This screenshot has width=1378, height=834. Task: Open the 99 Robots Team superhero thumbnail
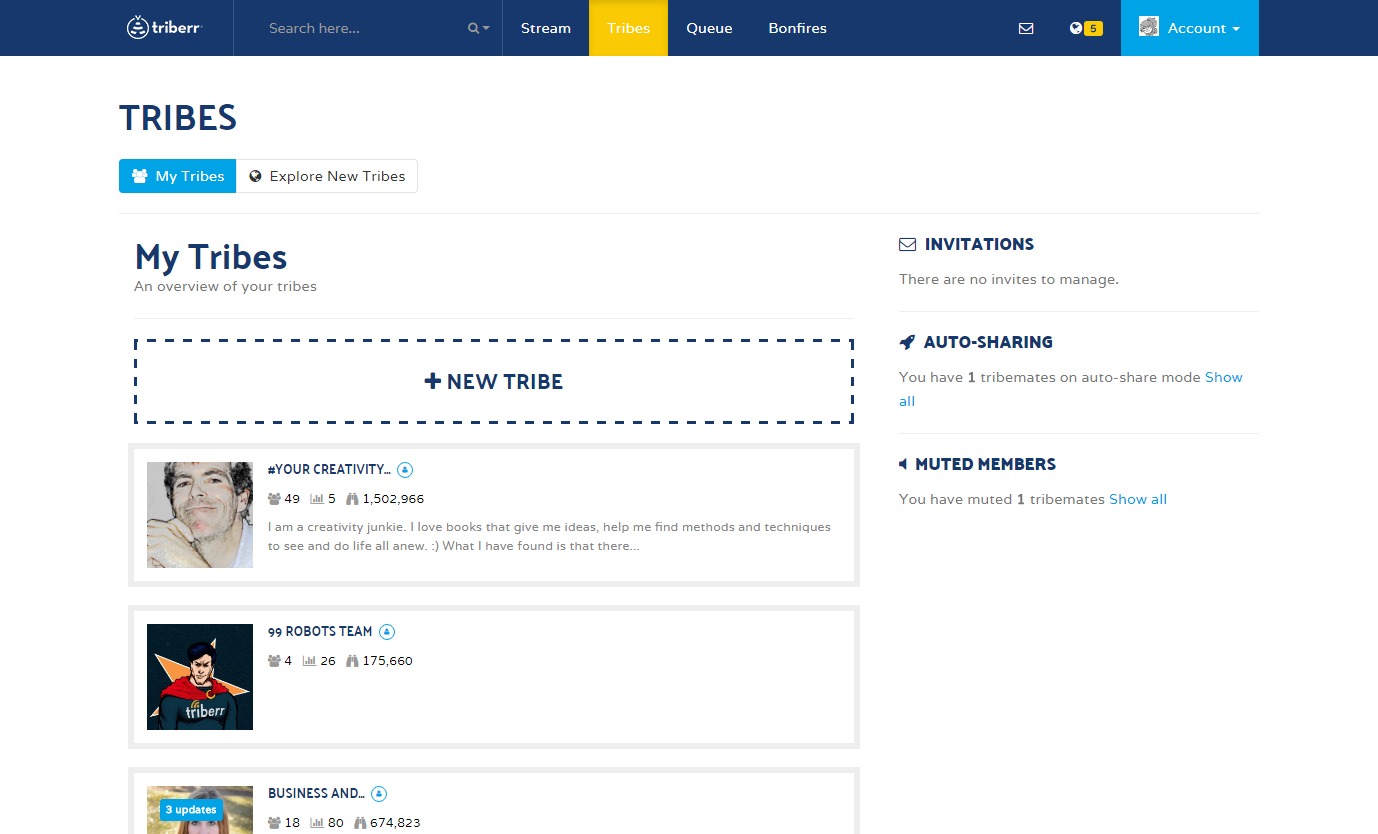tap(200, 677)
